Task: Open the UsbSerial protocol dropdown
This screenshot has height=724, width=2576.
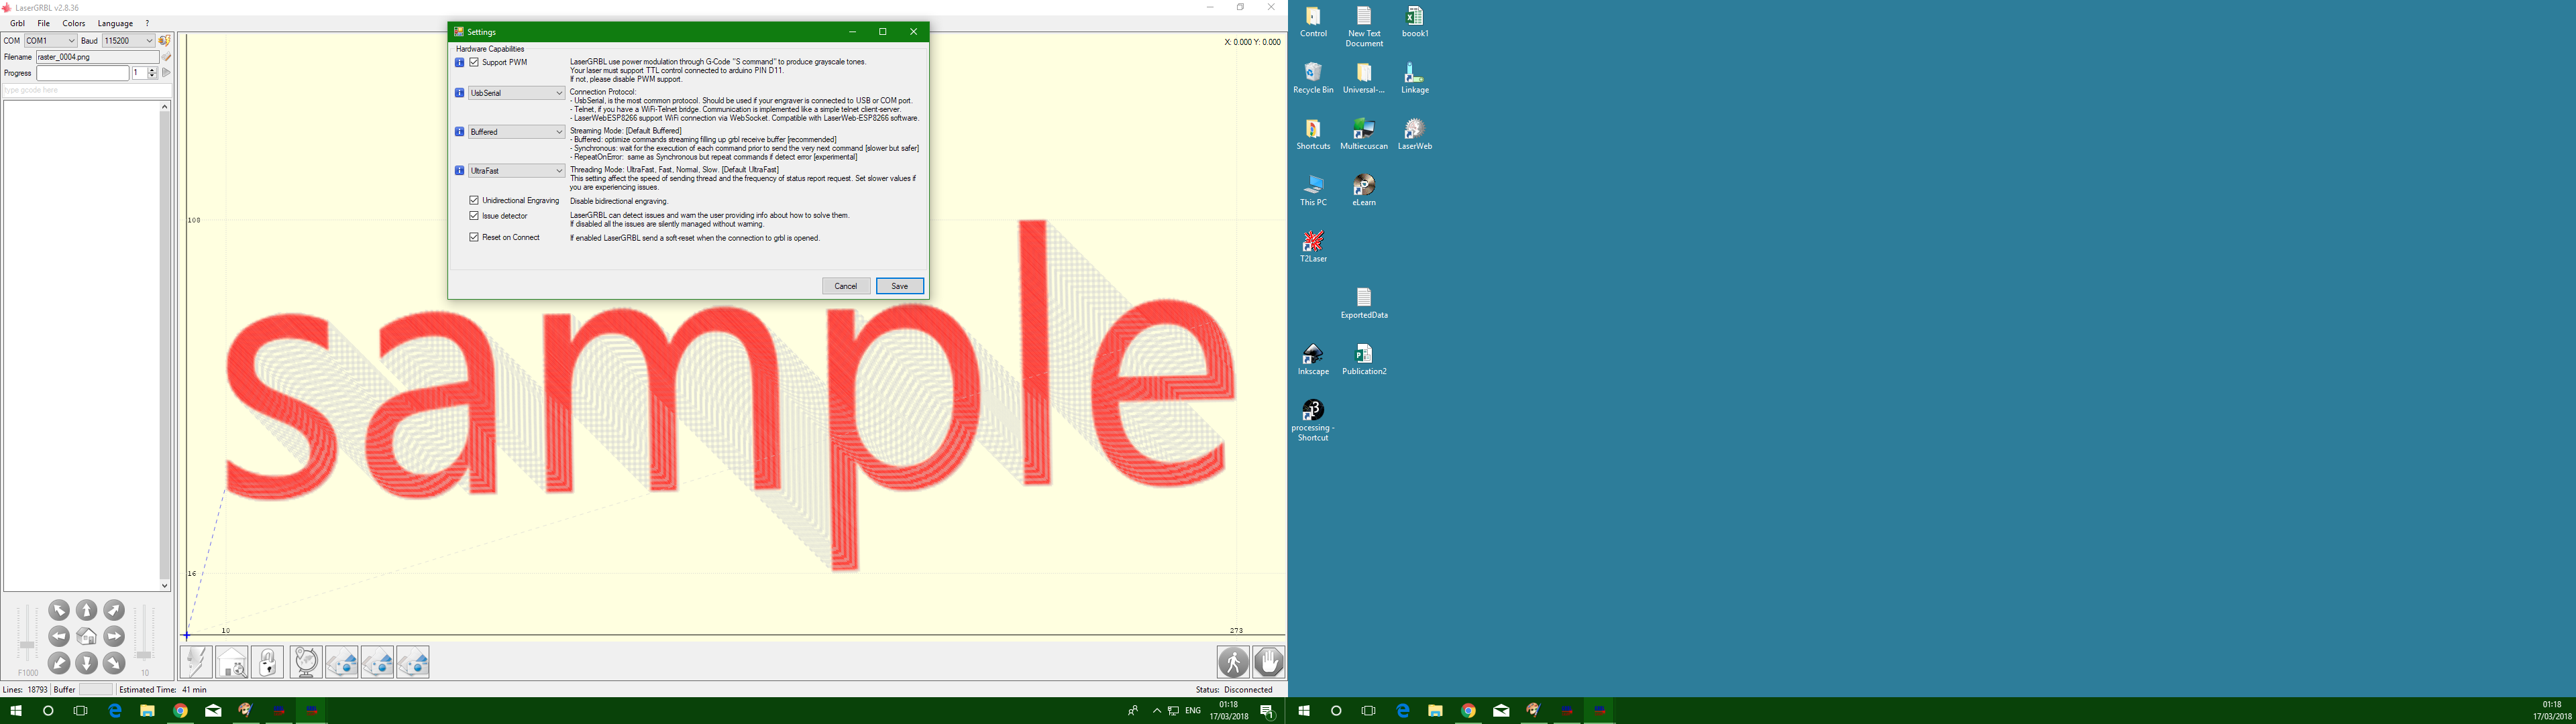Action: click(x=516, y=93)
